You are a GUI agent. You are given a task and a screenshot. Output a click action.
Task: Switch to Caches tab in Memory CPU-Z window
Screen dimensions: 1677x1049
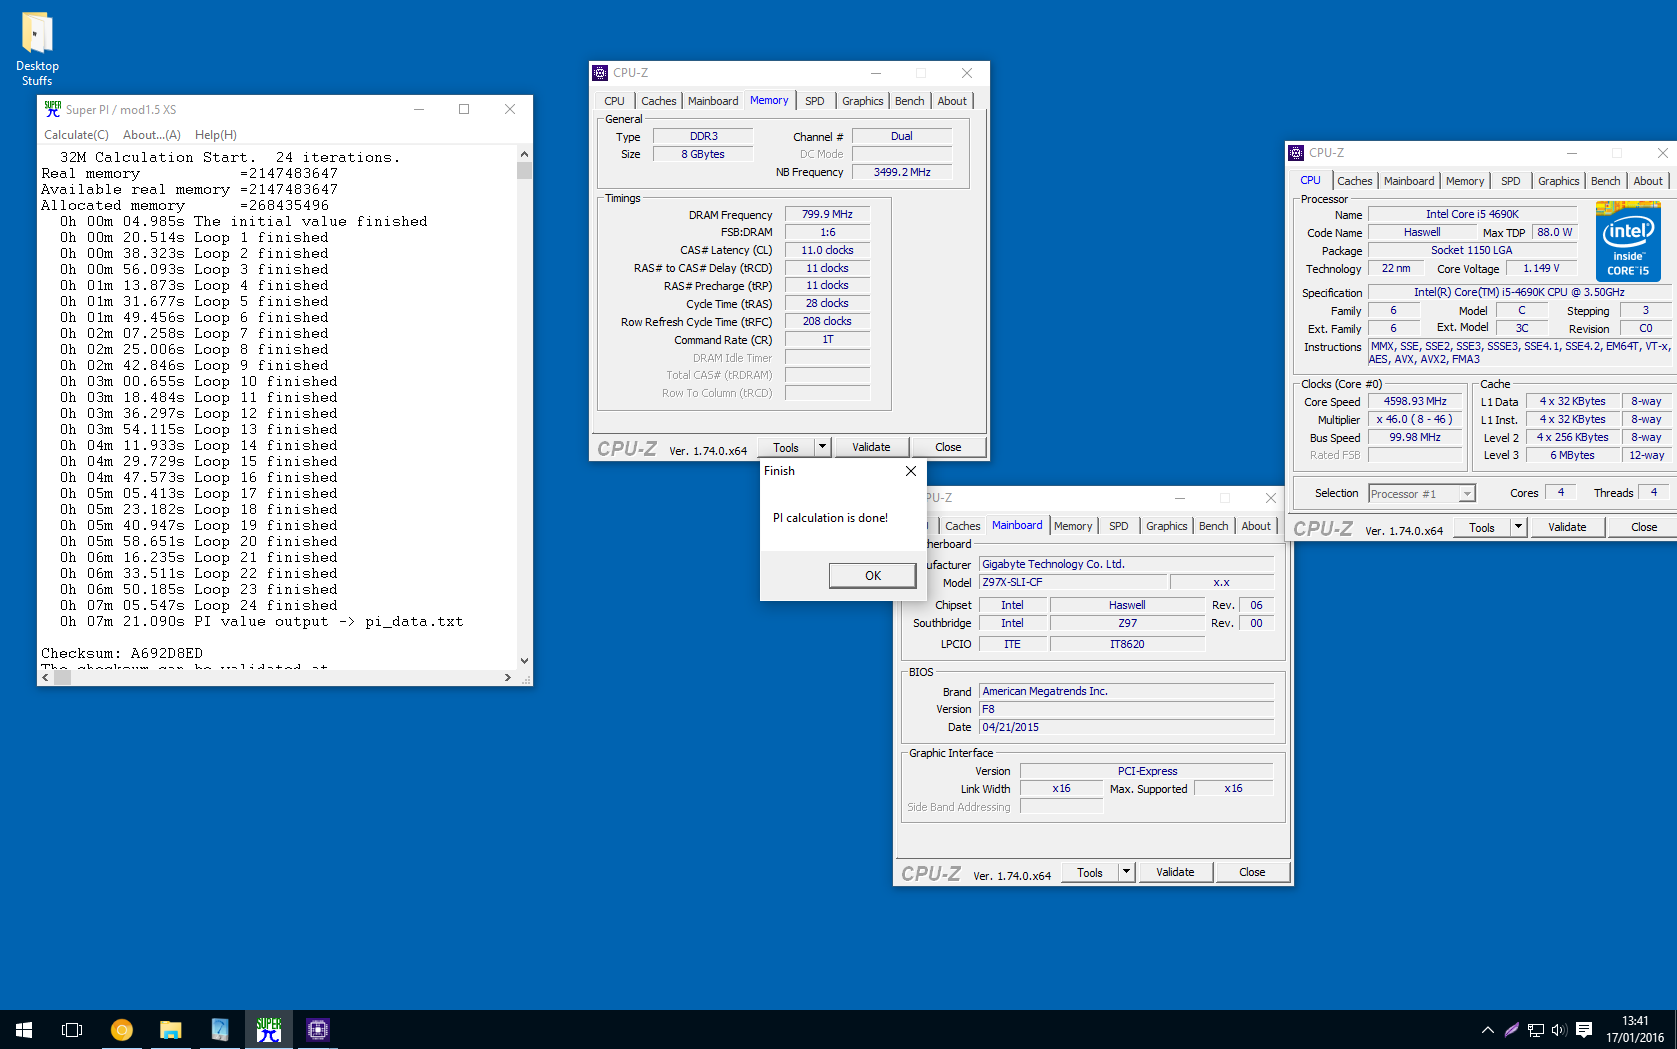pos(658,101)
